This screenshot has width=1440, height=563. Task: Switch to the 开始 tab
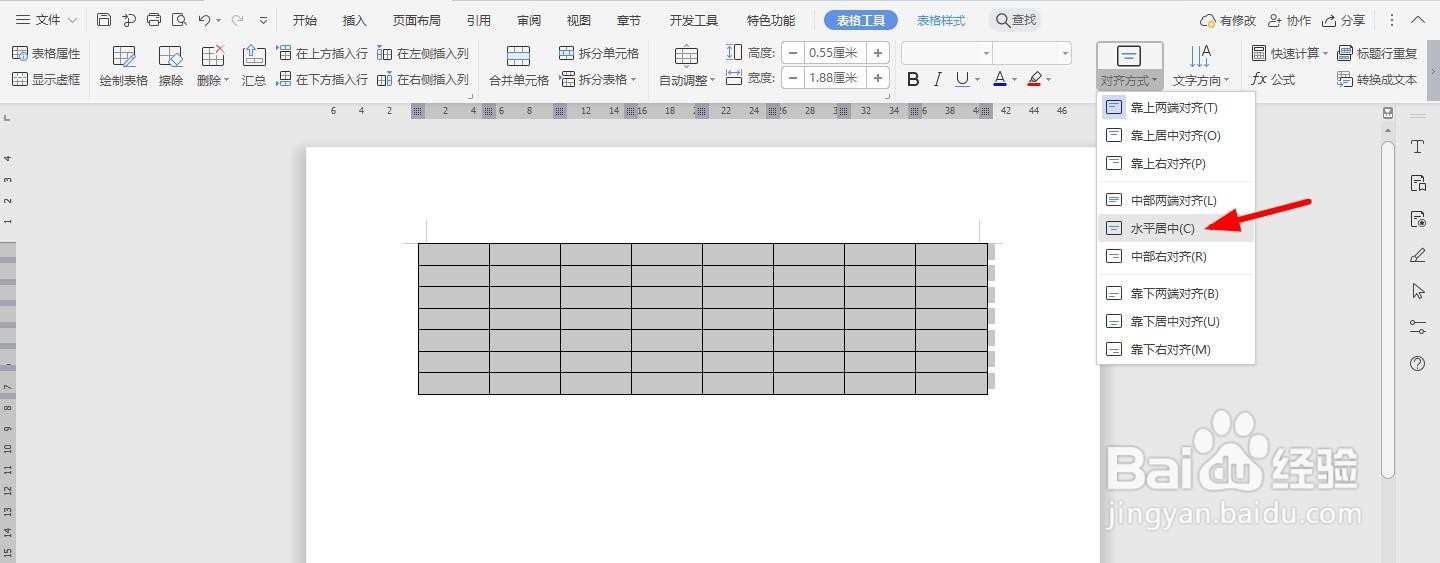point(305,20)
